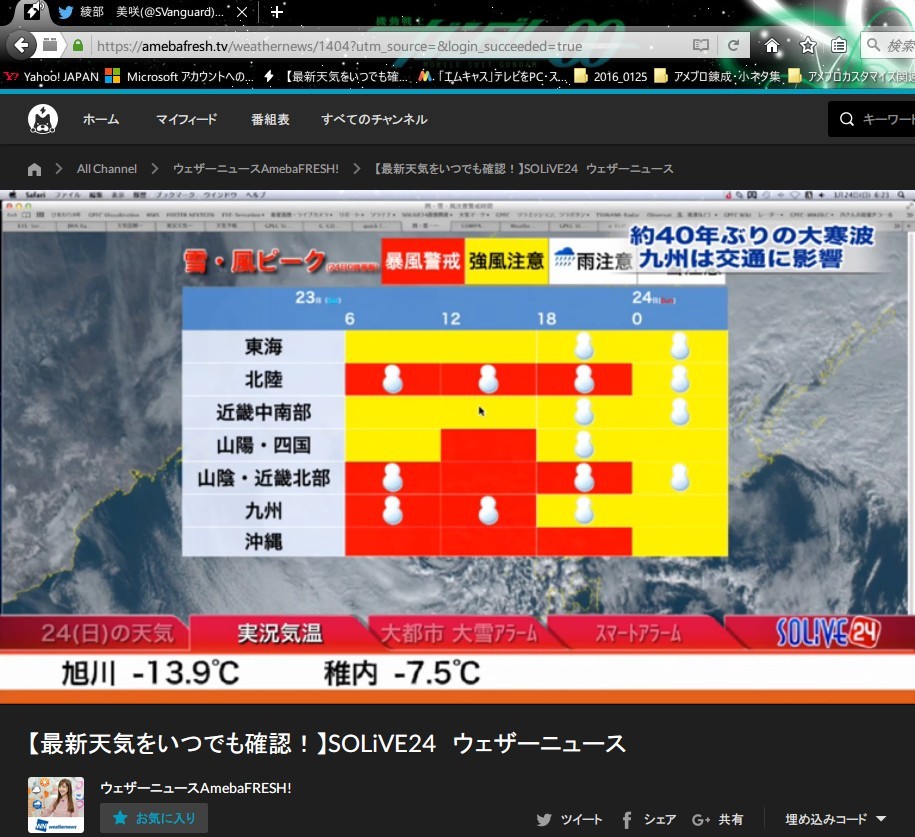Click SOLiVE24 ウェザーニュース breadcrumb

pyautogui.click(x=523, y=169)
